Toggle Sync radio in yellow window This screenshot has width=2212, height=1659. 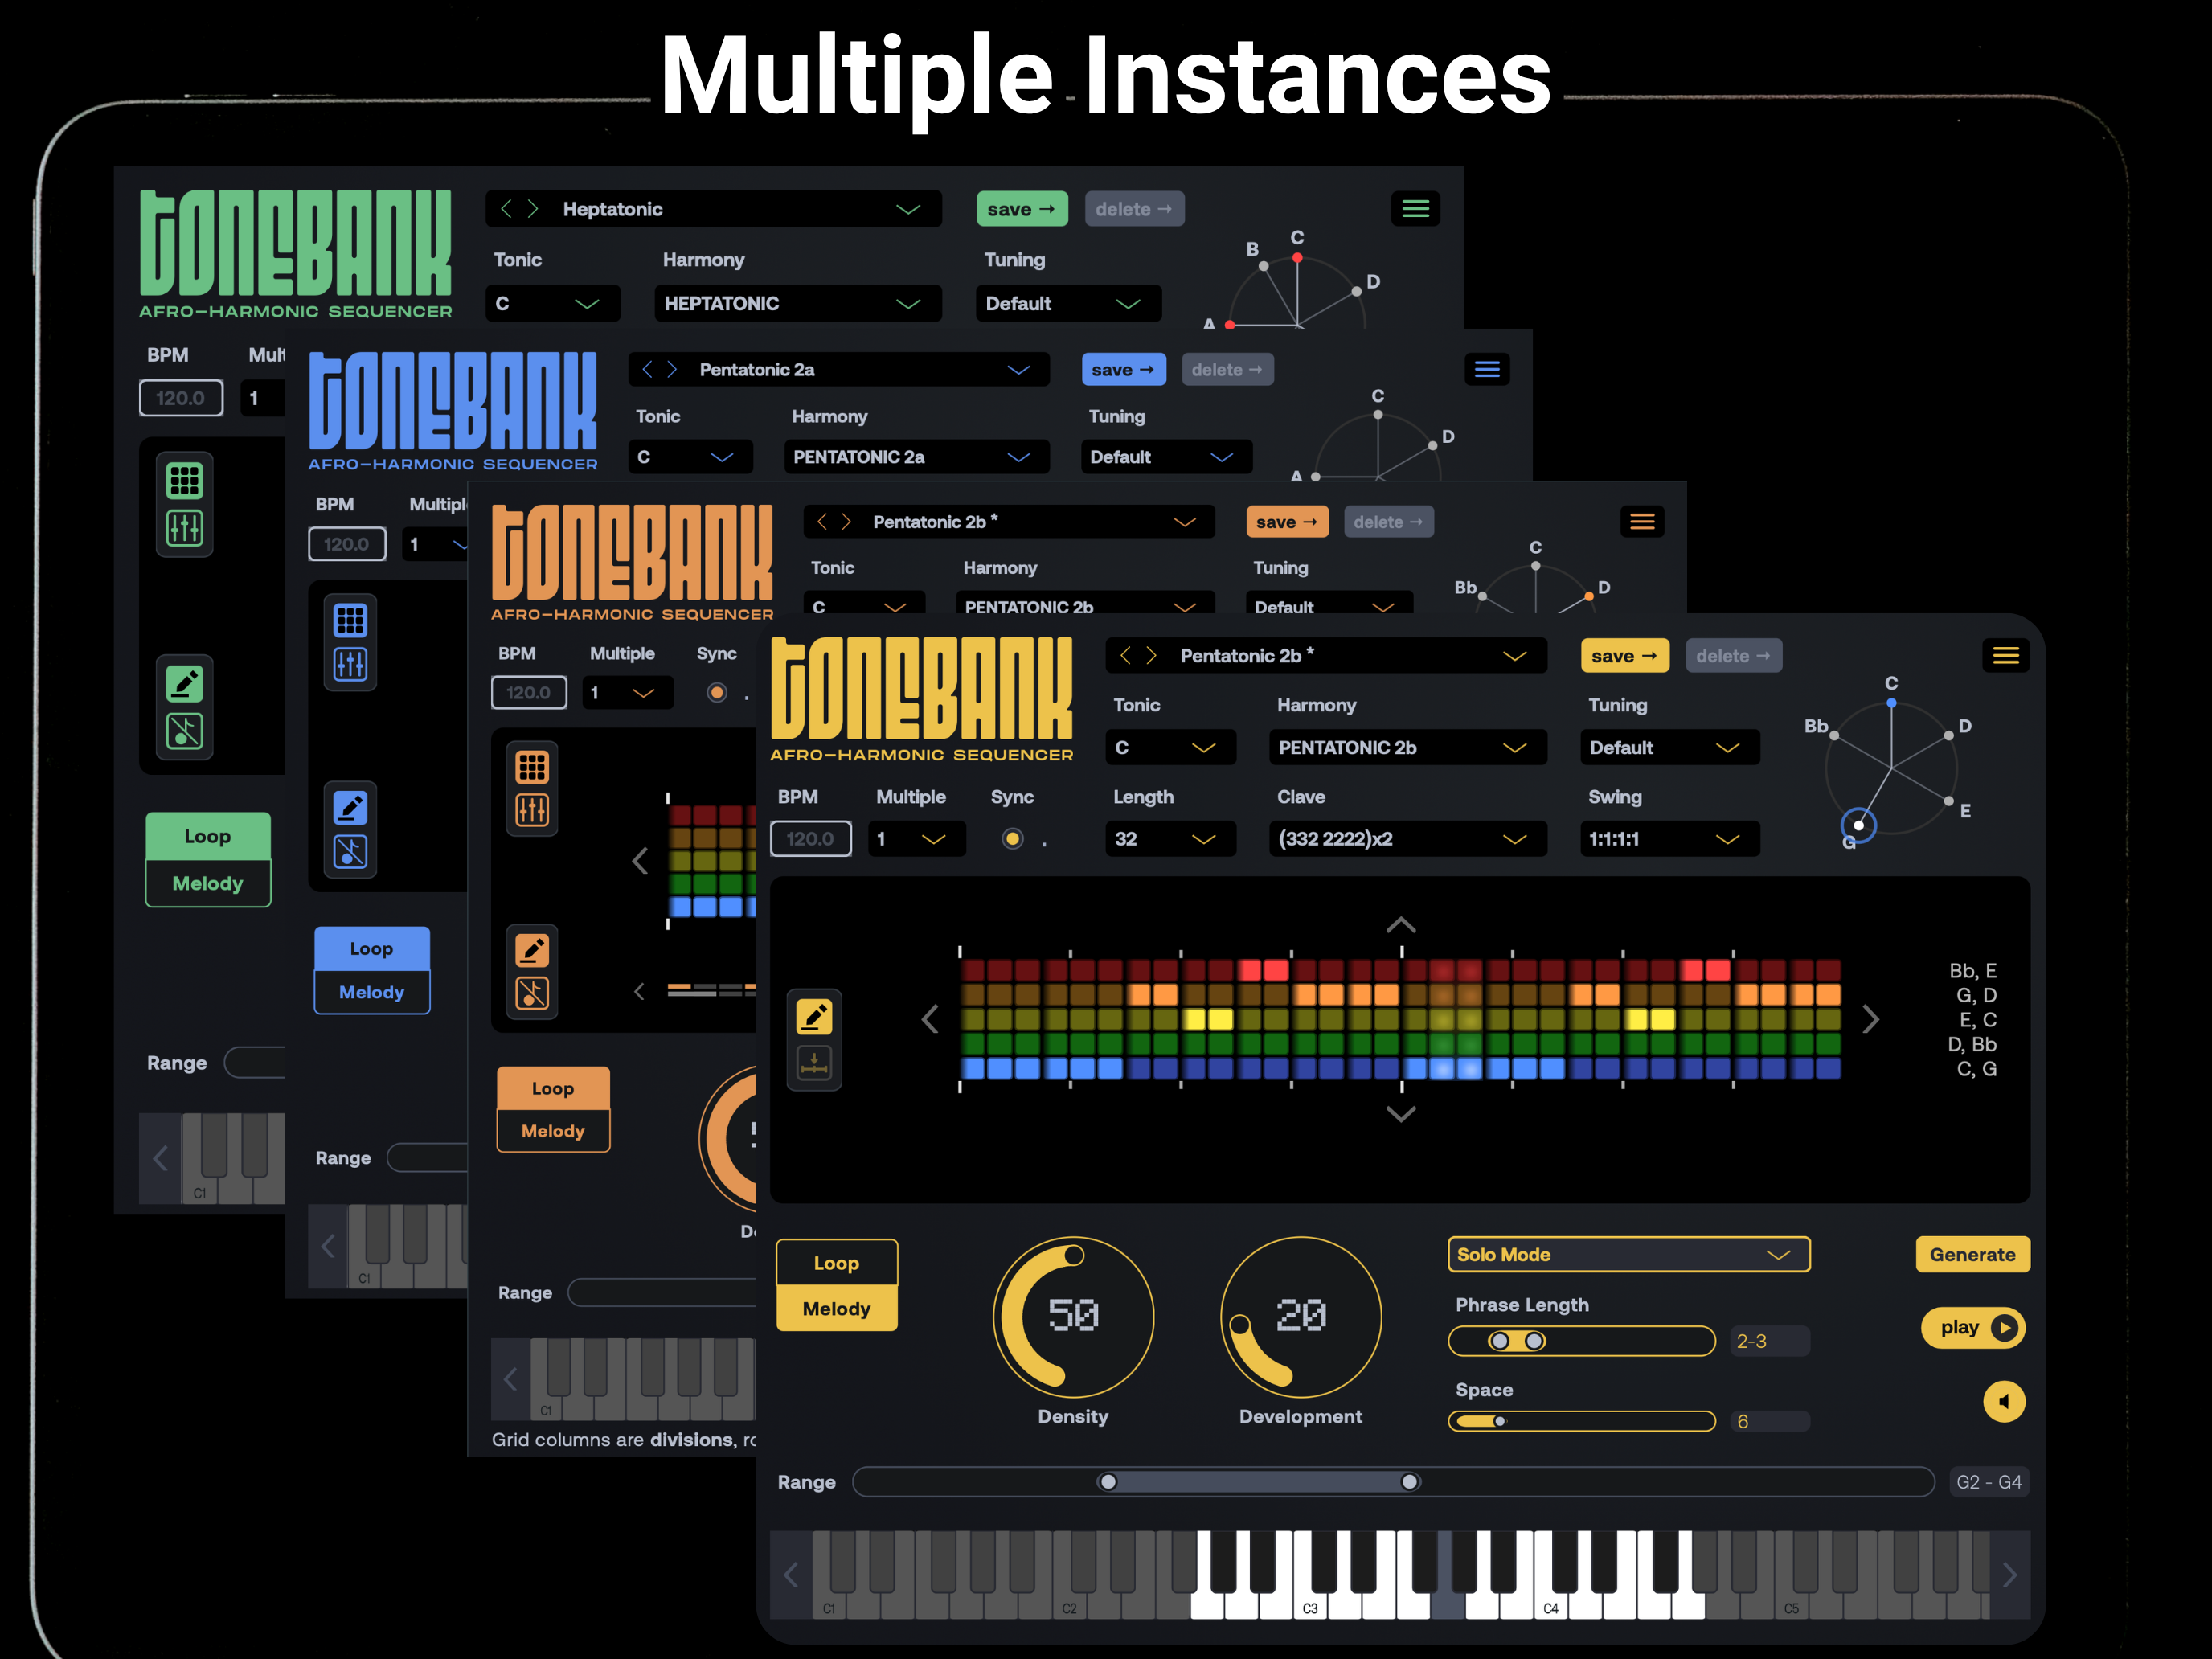coord(1012,839)
